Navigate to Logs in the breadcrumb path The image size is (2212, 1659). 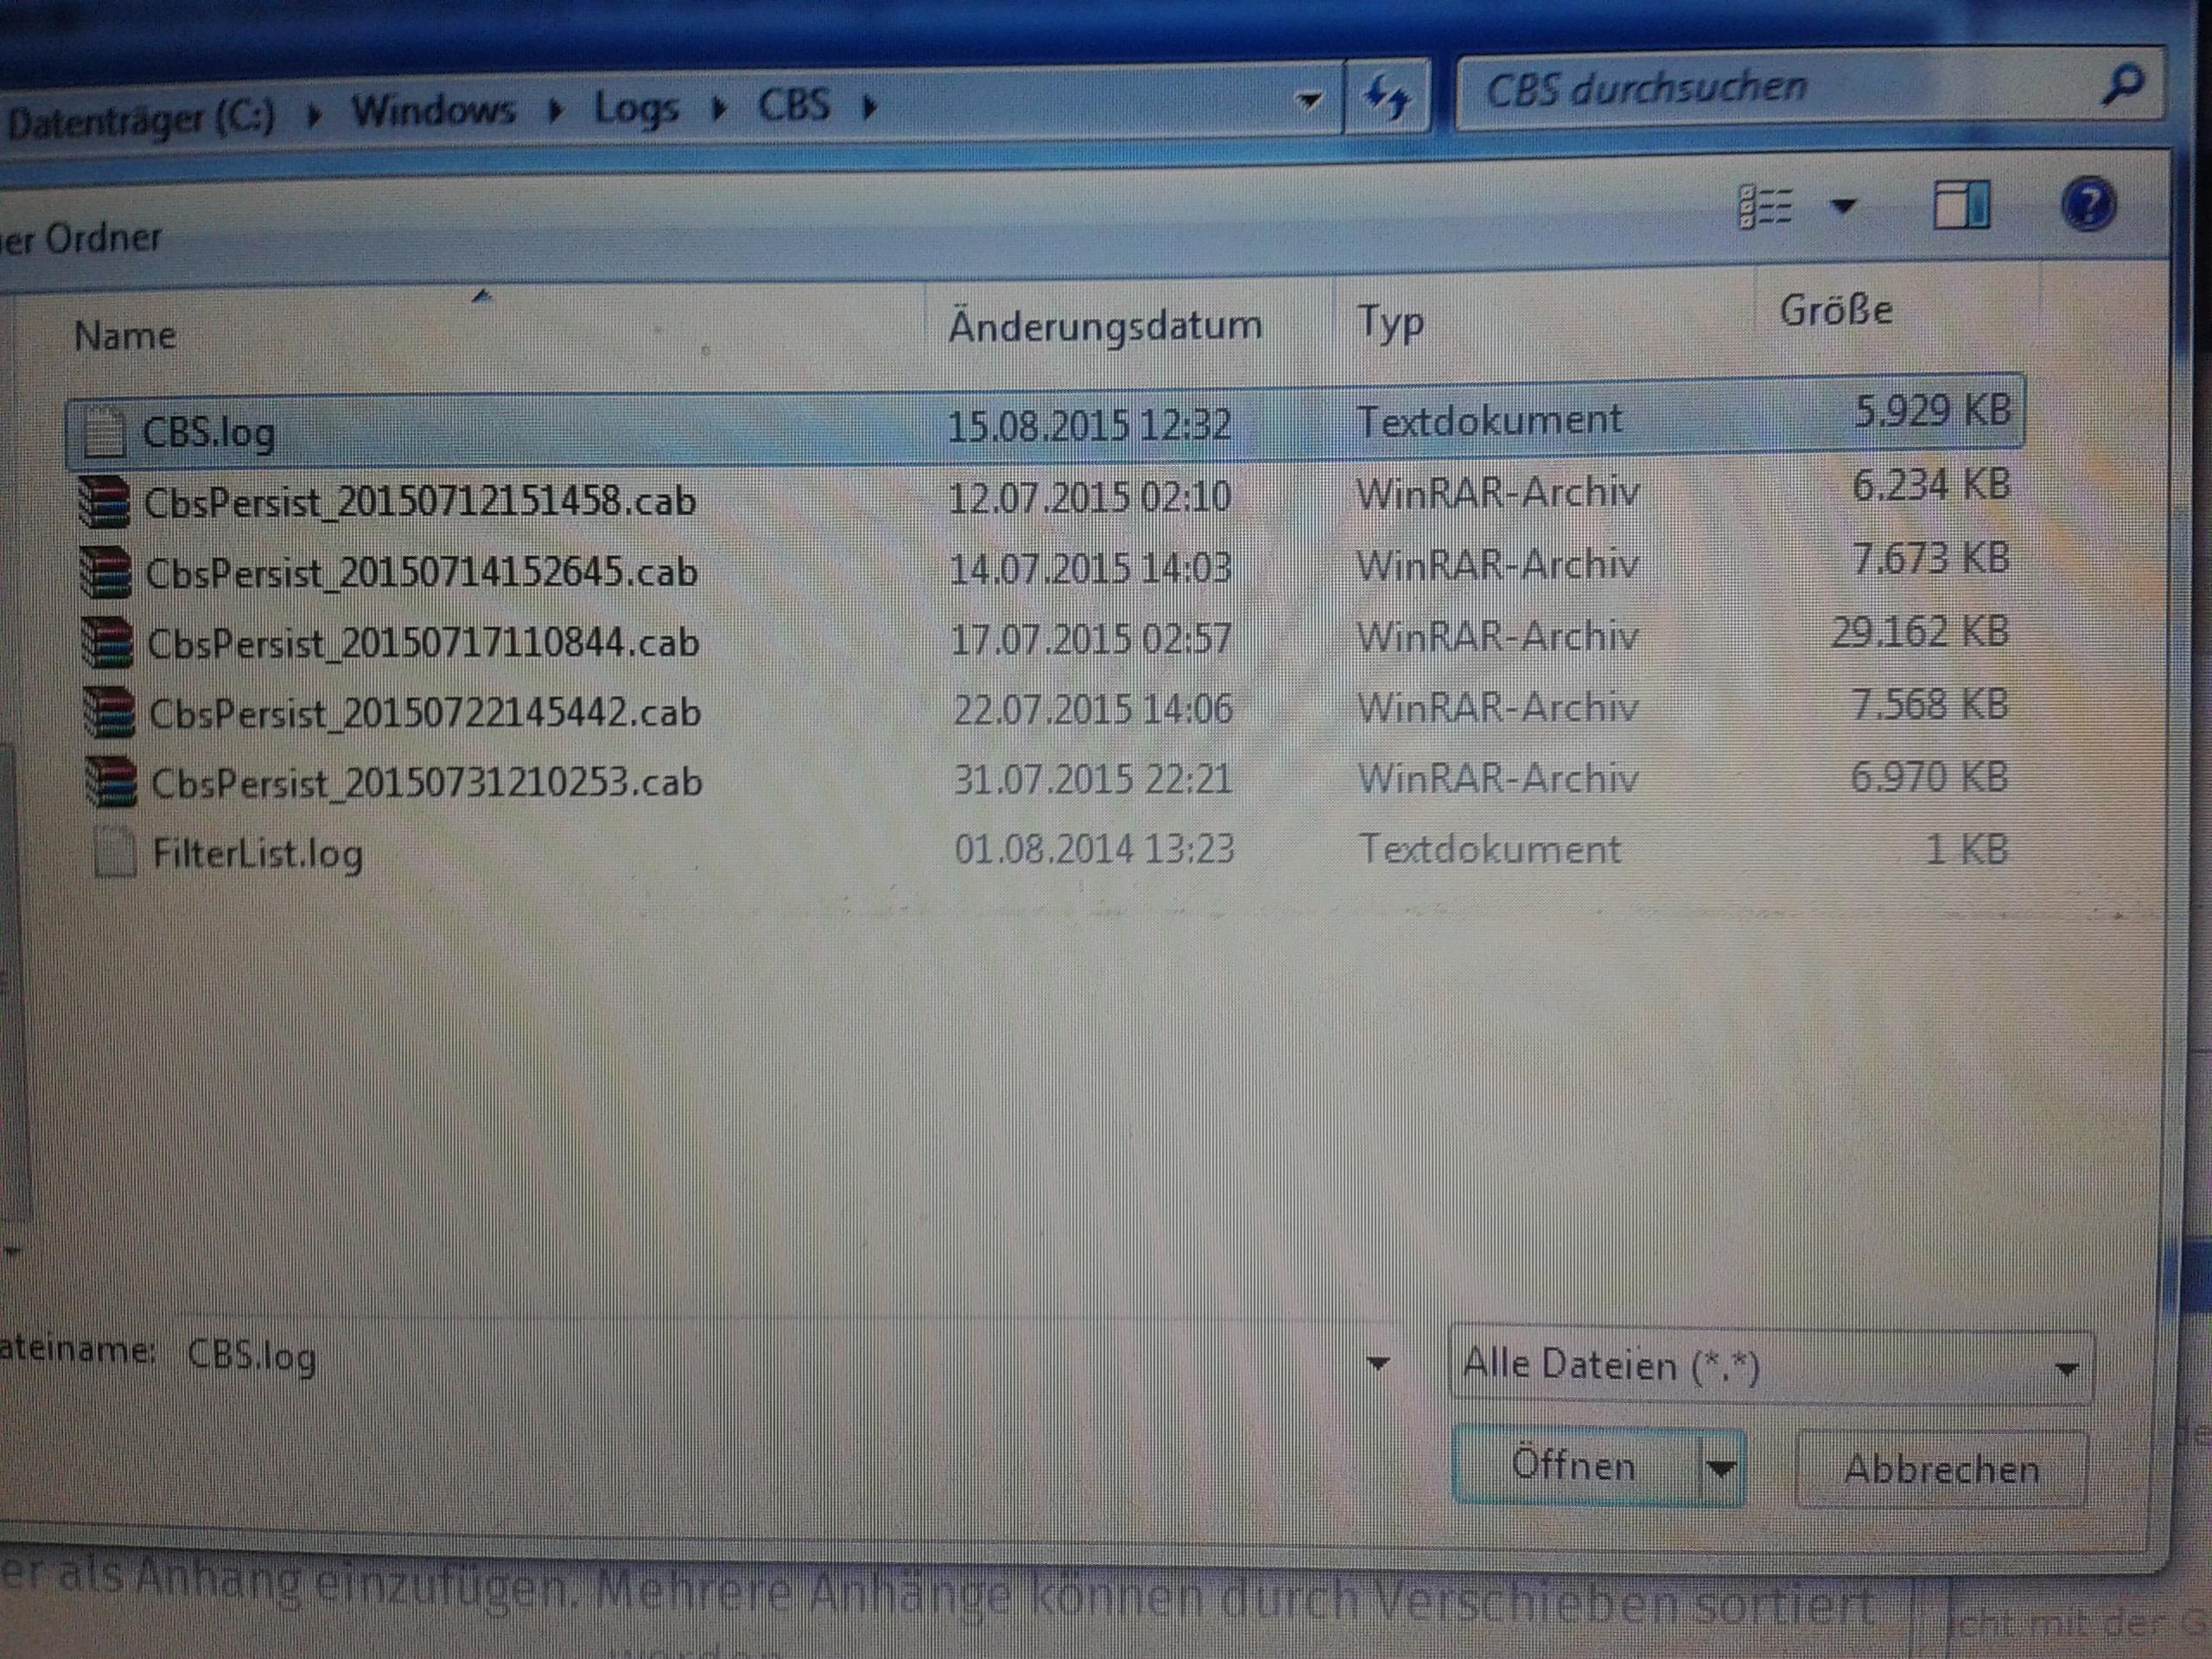[636, 107]
